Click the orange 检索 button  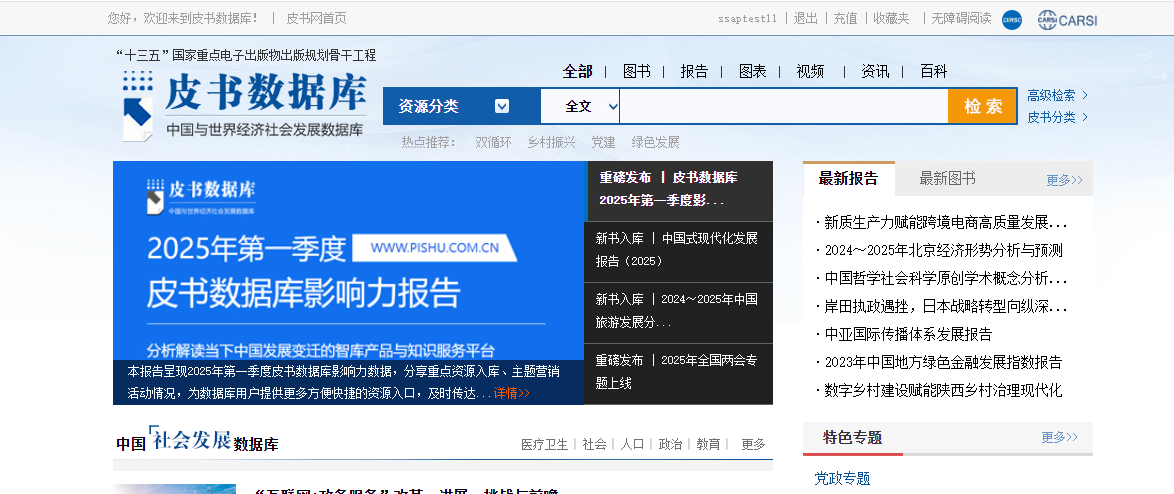point(982,106)
